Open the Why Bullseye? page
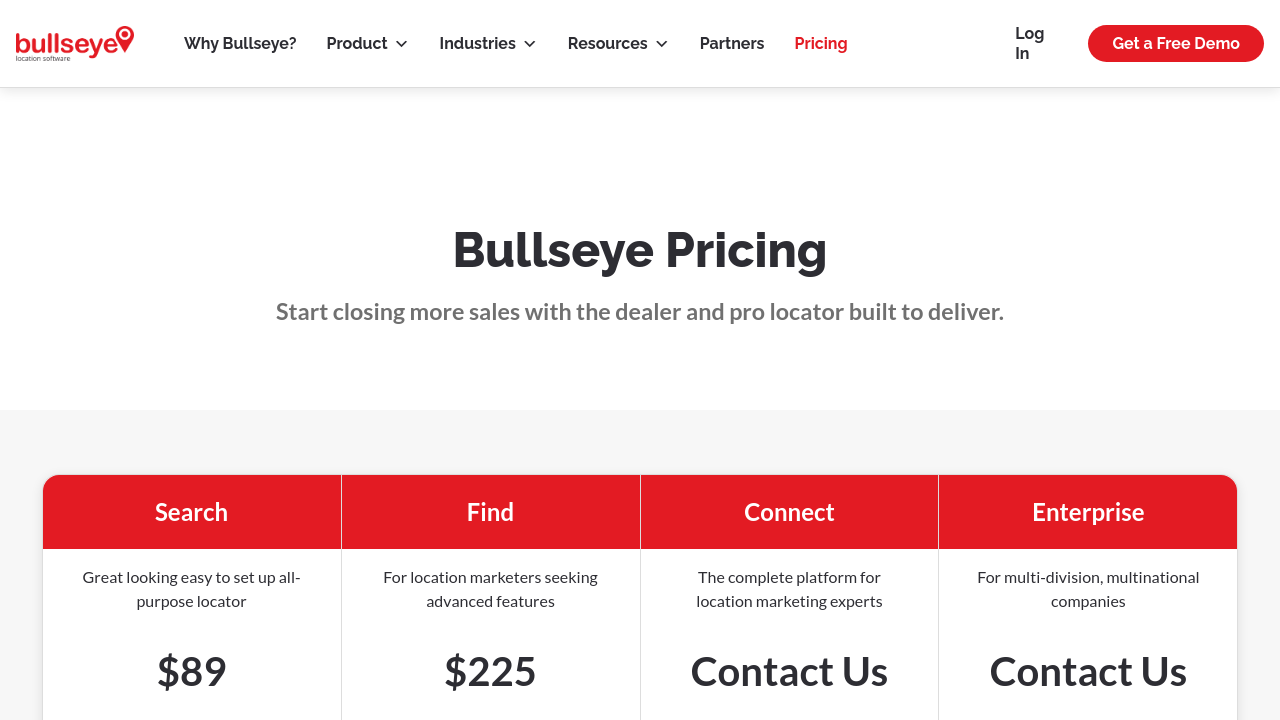This screenshot has height=720, width=1280. point(240,44)
